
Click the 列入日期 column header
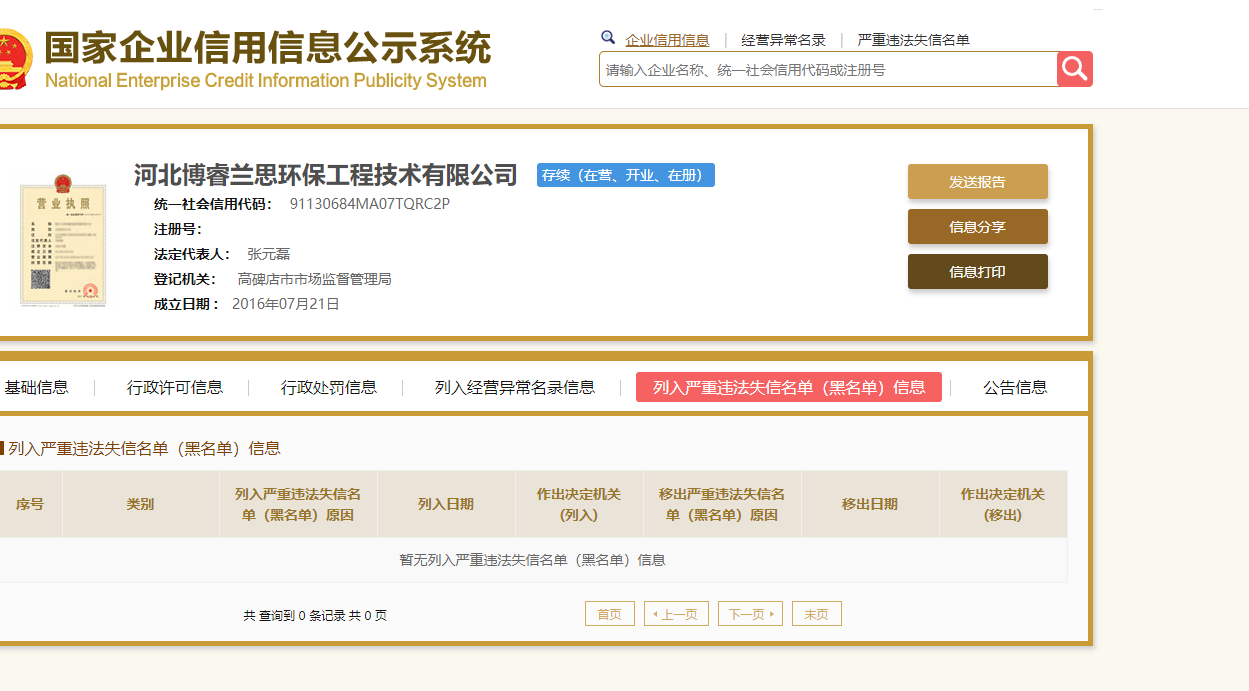(x=446, y=504)
